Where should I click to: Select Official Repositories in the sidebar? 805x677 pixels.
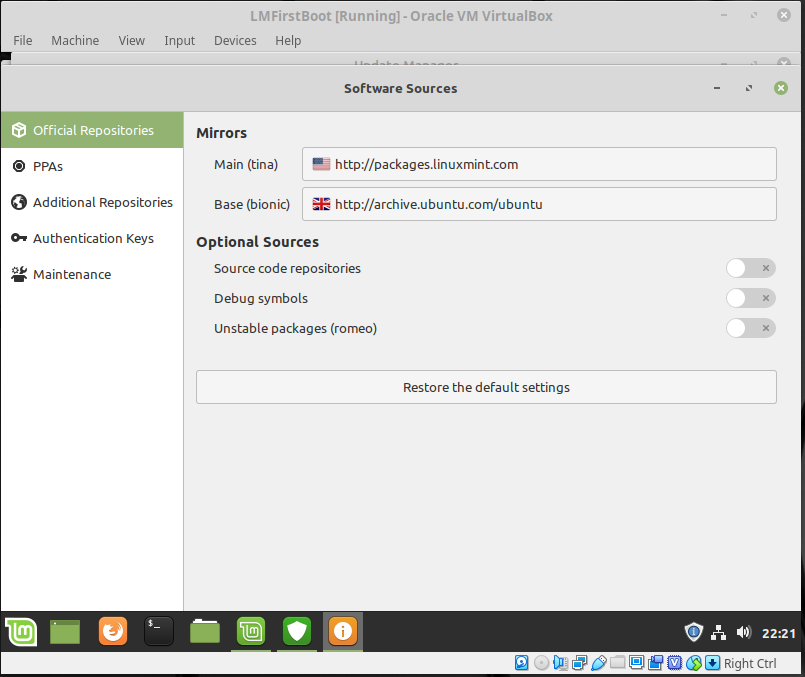pyautogui.click(x=92, y=130)
